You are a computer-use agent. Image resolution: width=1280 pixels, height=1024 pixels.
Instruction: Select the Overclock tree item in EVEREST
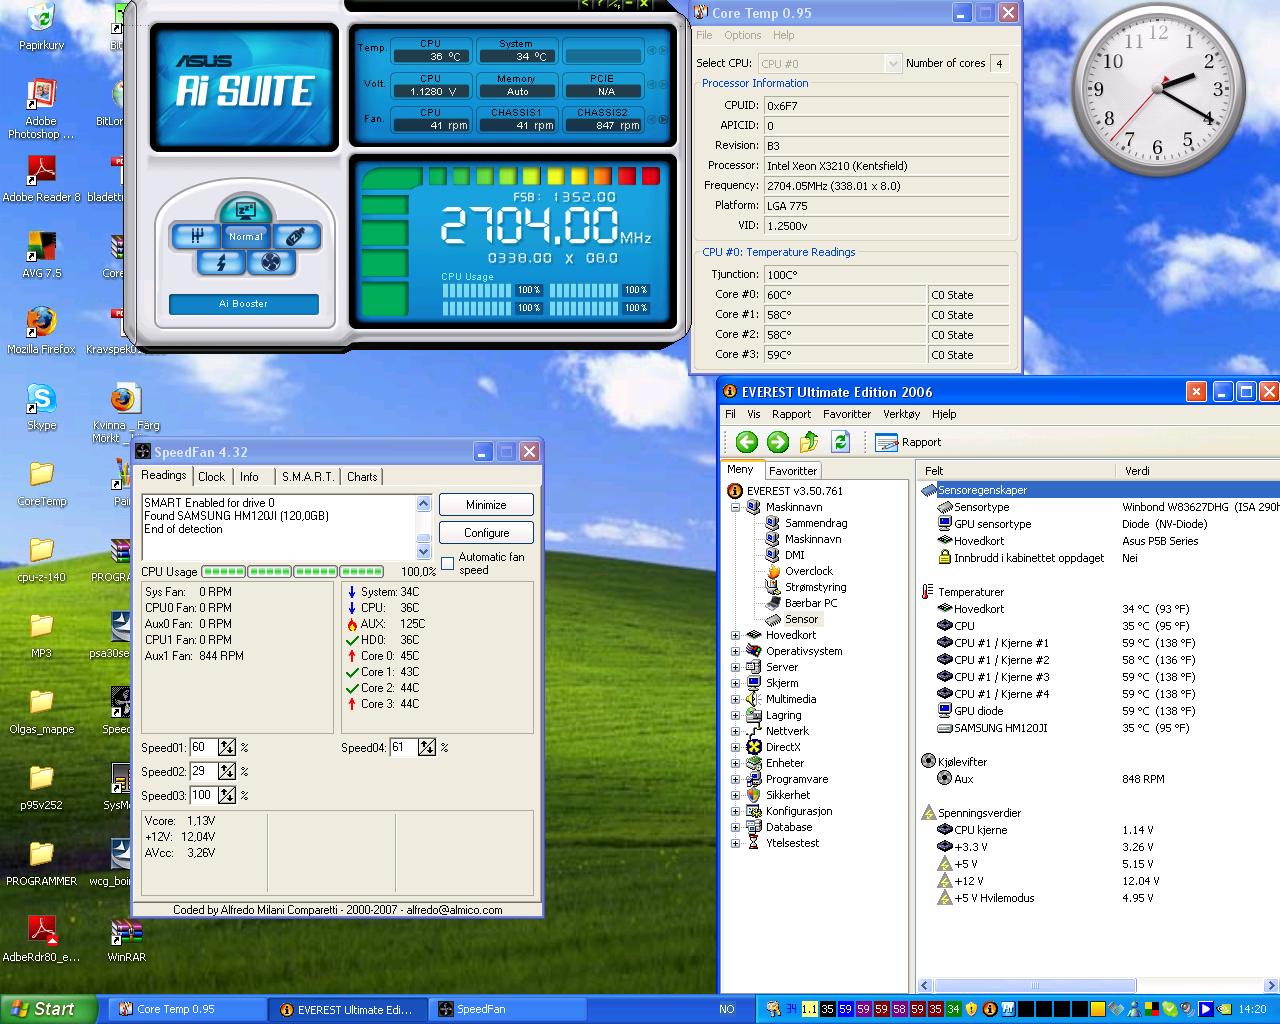[x=798, y=571]
